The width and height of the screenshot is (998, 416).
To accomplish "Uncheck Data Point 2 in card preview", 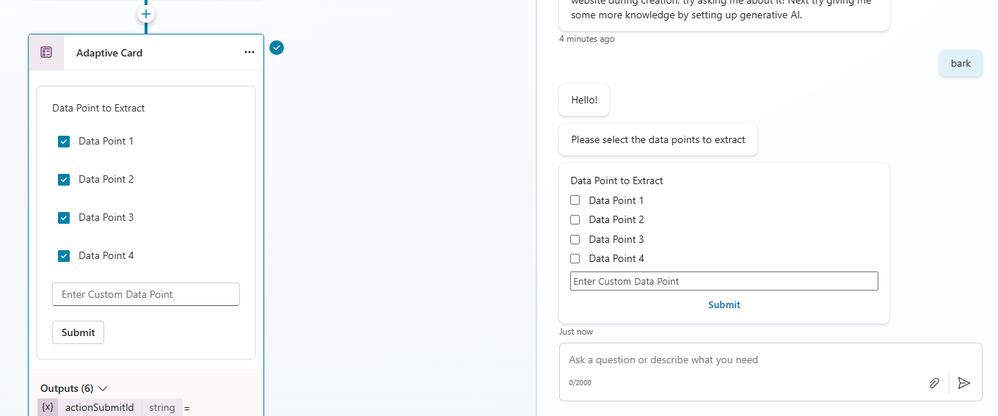I will click(64, 179).
